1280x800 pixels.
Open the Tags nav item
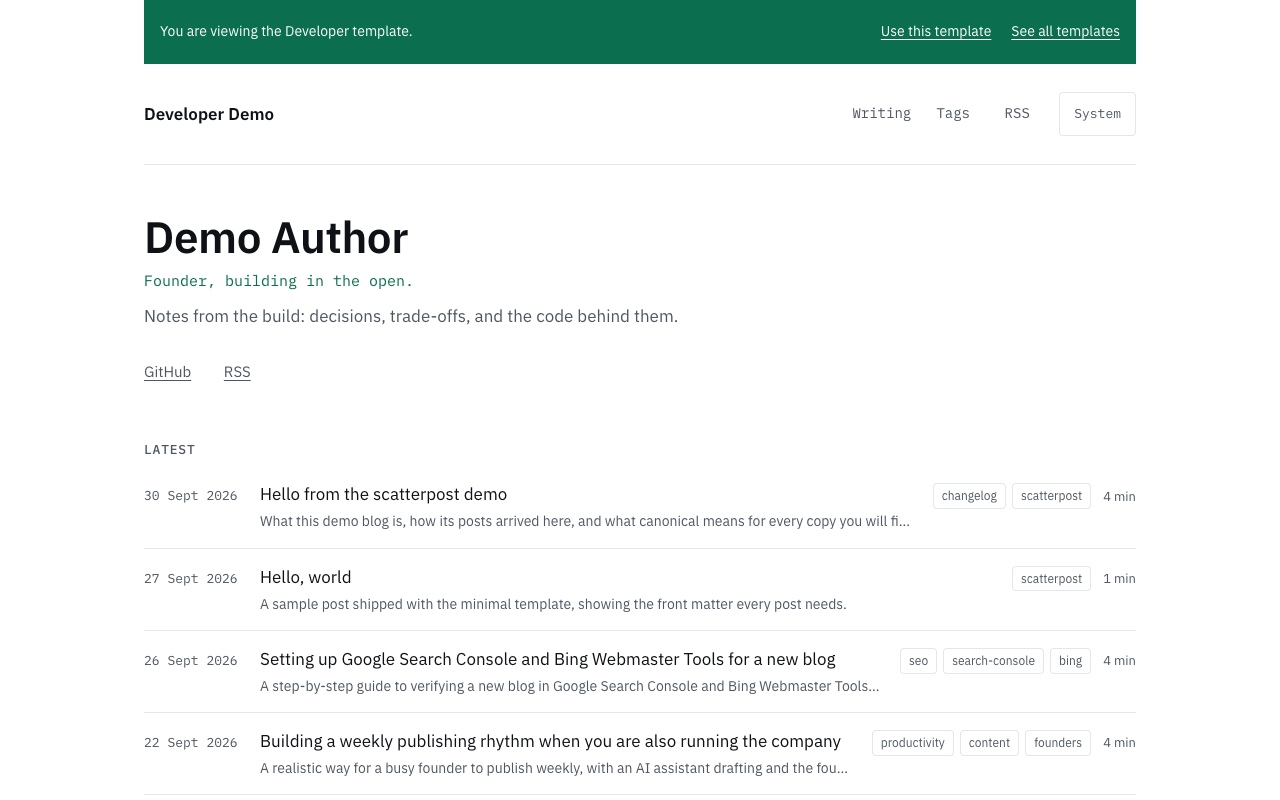click(x=953, y=113)
